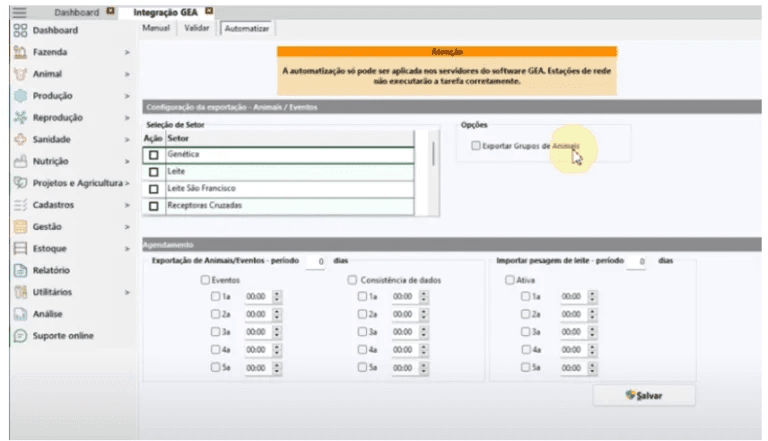Focus the Importar pesagem de leite período field

pyautogui.click(x=637, y=261)
